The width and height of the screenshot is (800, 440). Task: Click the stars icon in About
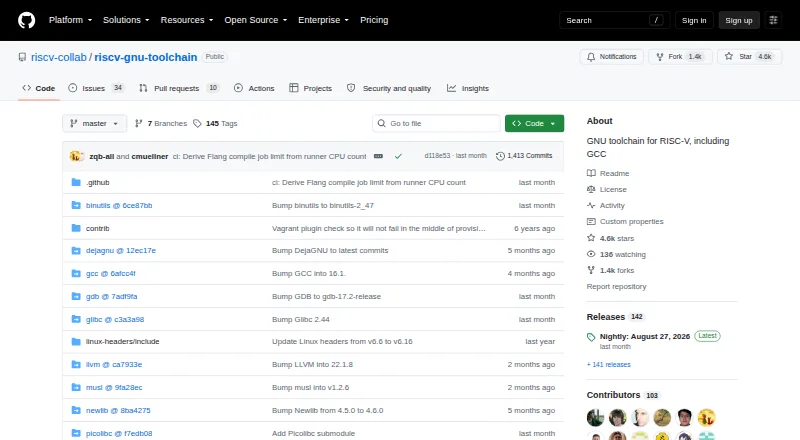591,238
